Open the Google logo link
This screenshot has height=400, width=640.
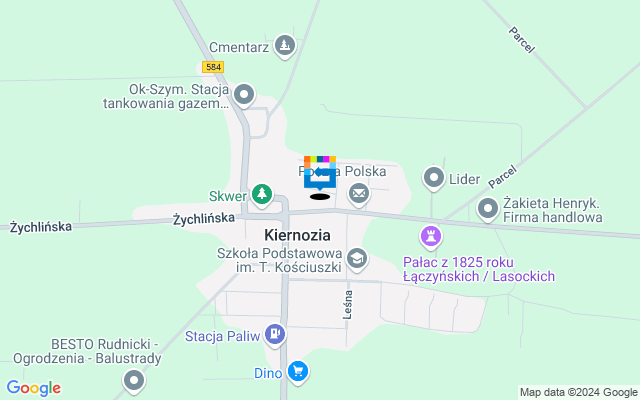pos(33,388)
